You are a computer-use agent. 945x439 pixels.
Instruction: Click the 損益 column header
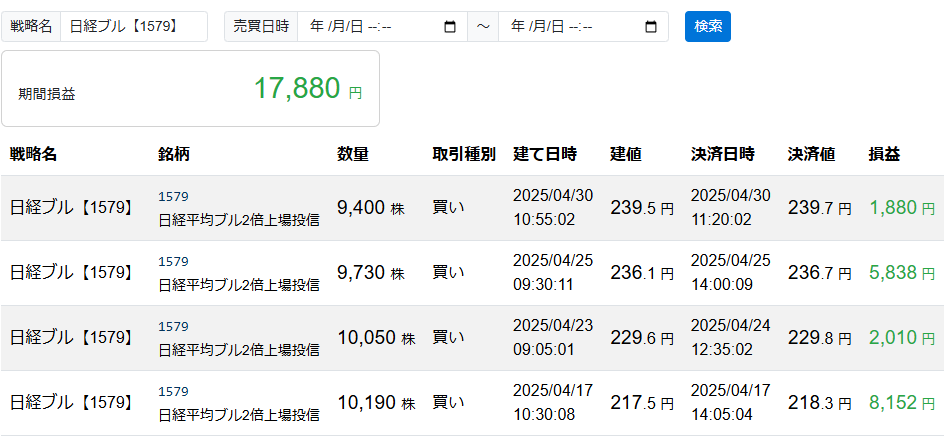tap(884, 154)
